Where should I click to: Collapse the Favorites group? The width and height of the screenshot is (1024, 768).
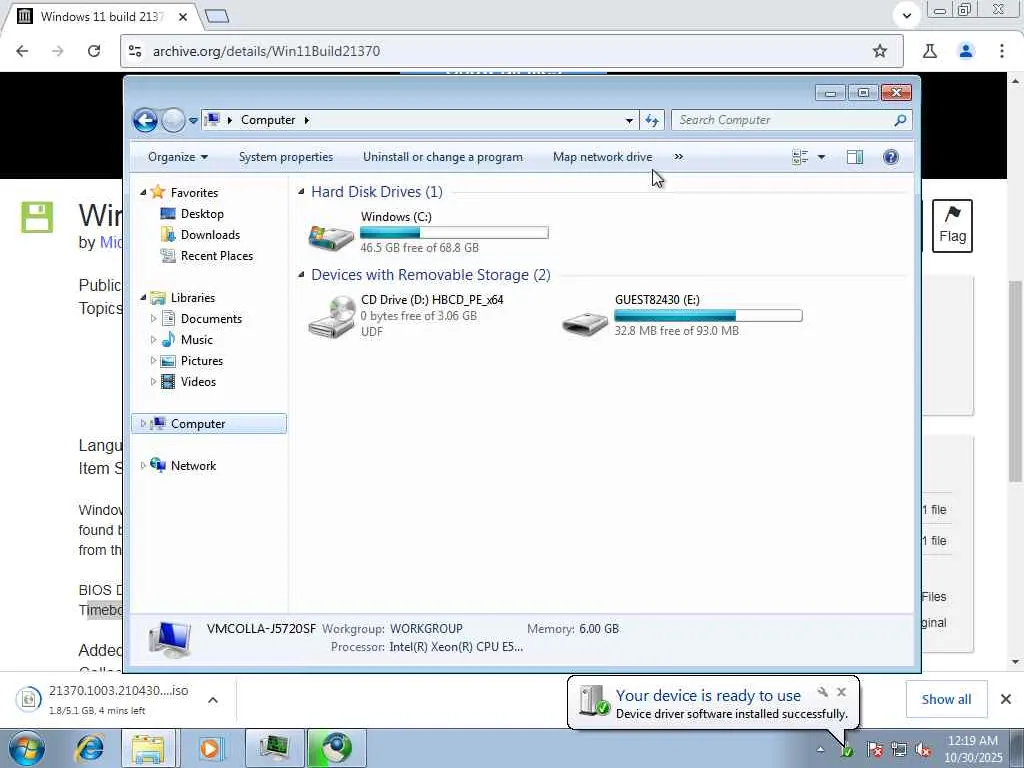143,192
